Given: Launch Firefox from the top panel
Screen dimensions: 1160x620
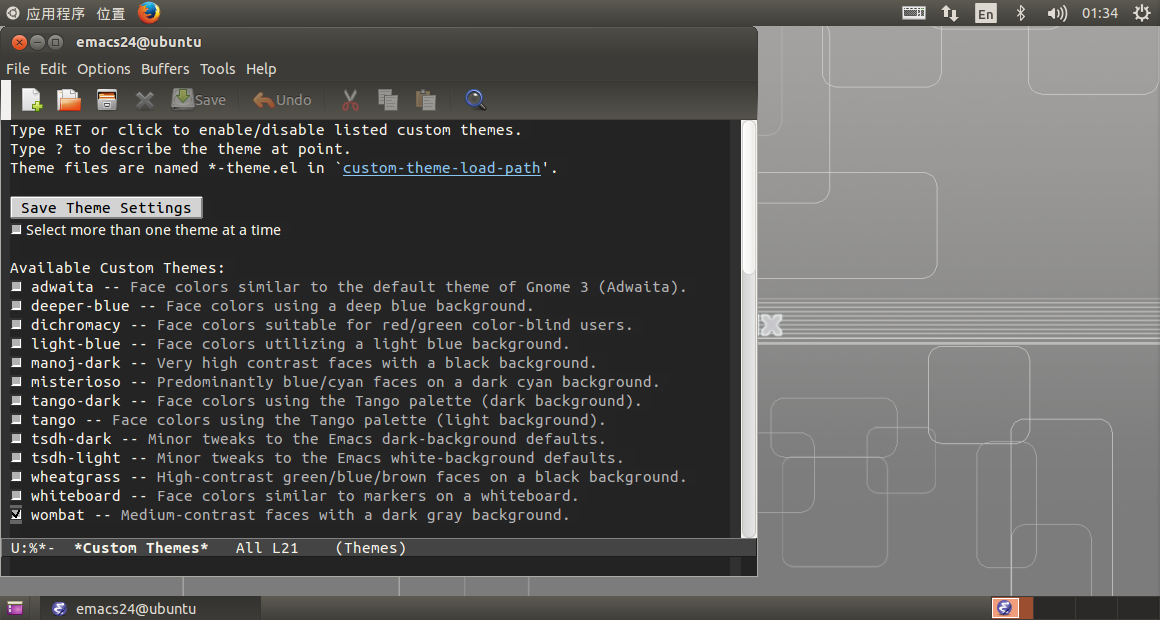Looking at the screenshot, I should pos(149,13).
